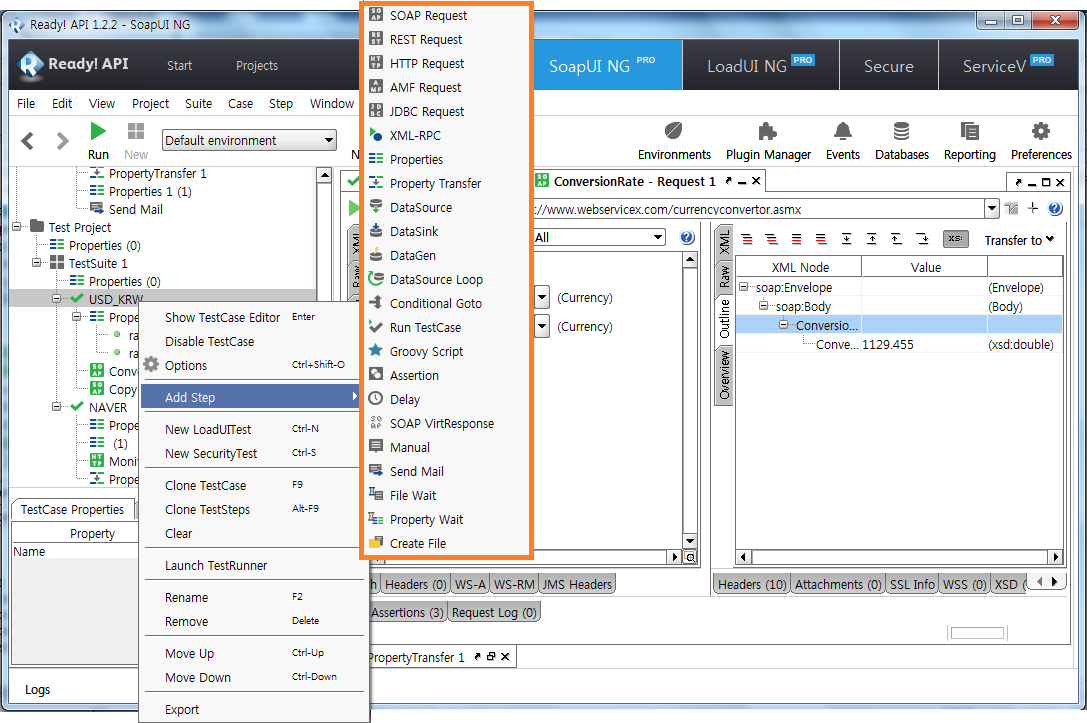Select the Outline vertical tab
Screen dimensions: 1087x723
pyautogui.click(x=725, y=316)
